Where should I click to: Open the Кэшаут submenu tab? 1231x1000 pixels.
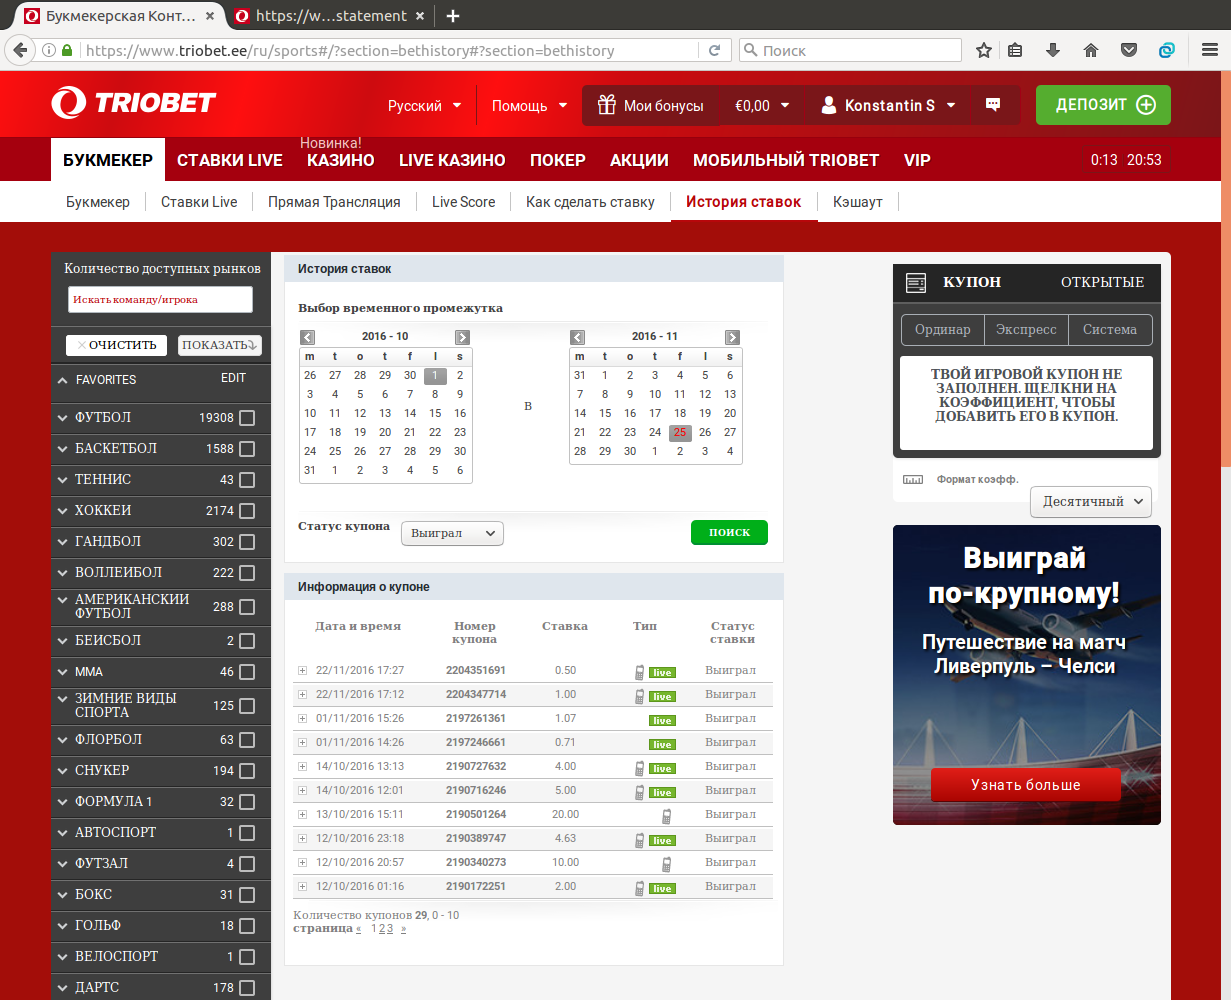(858, 202)
